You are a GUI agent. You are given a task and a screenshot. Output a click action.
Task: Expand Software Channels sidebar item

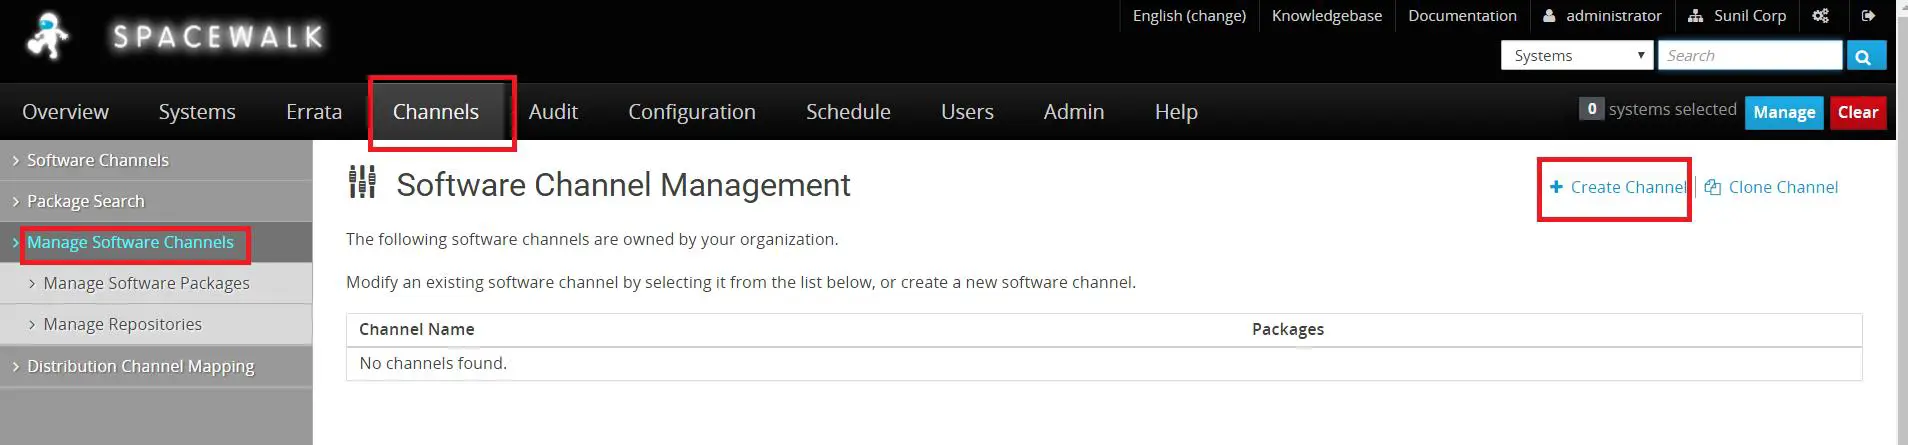pyautogui.click(x=156, y=160)
